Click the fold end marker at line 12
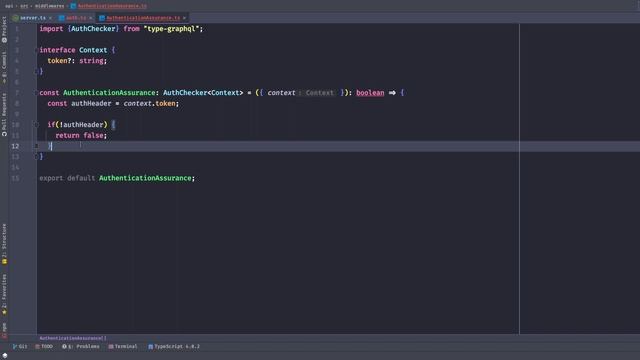640x360 pixels. [36, 146]
